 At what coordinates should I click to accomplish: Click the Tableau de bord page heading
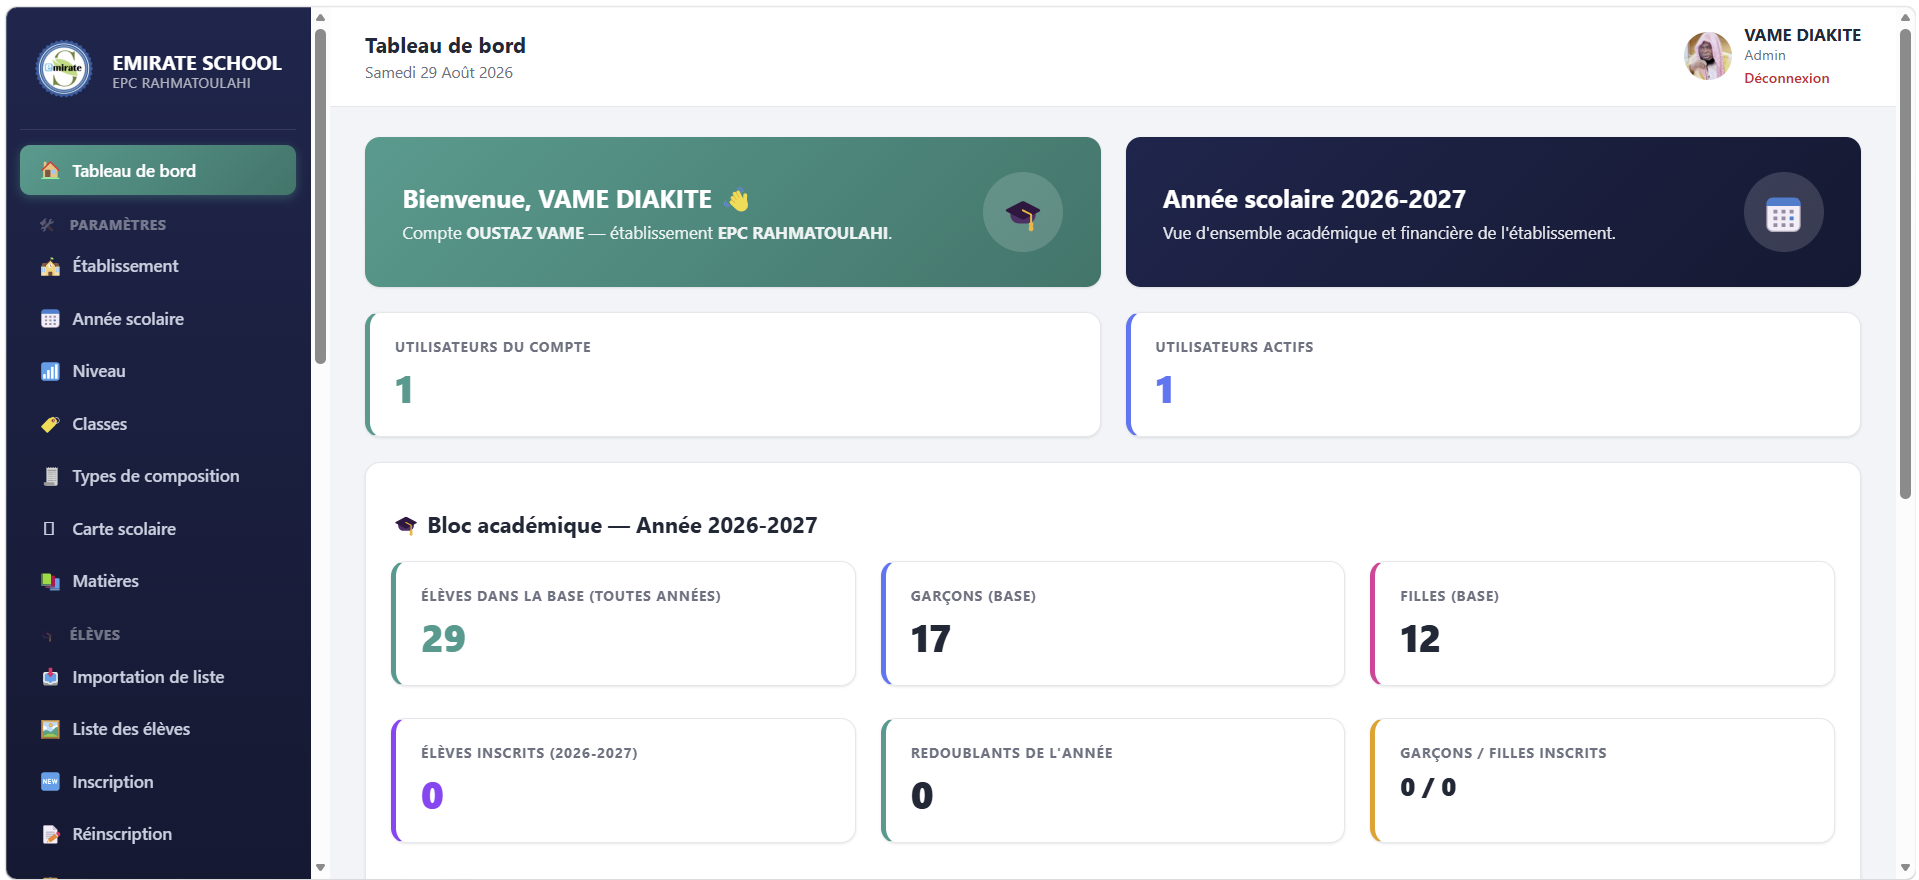click(445, 46)
